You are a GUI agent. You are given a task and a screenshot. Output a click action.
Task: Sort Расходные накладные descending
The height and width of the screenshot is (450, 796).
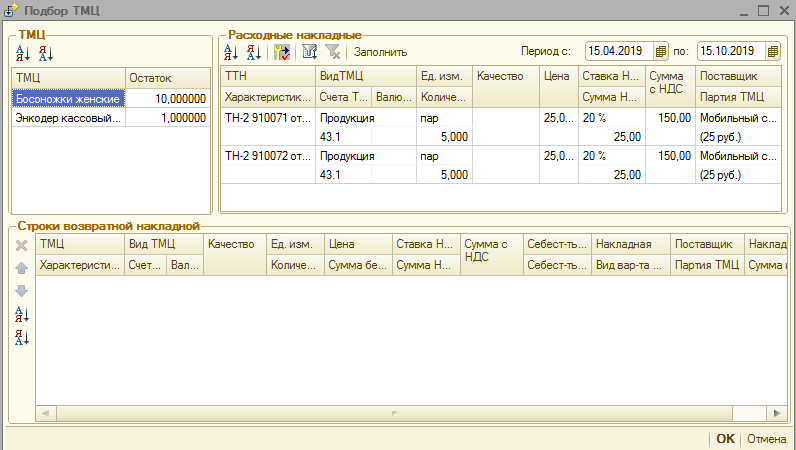(x=253, y=51)
